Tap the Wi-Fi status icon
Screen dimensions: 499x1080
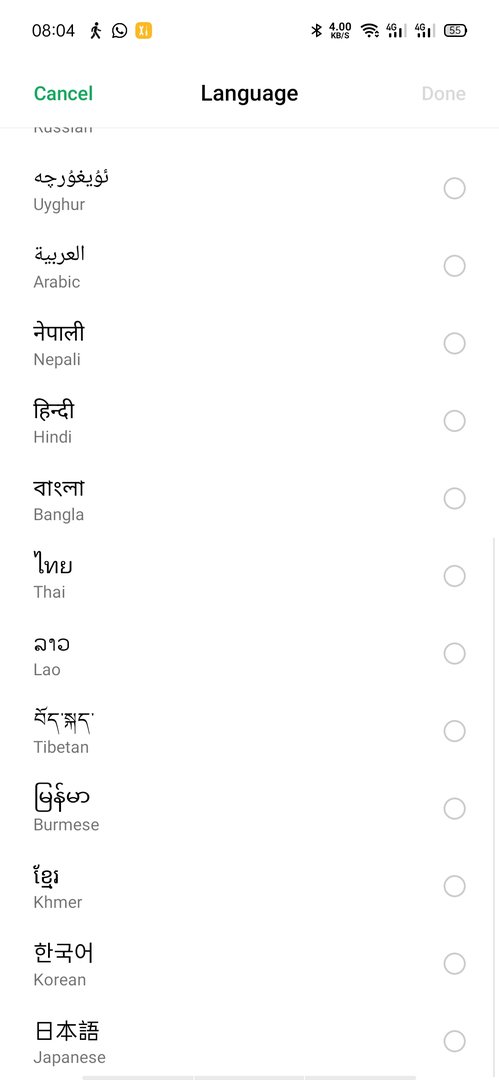(x=370, y=30)
